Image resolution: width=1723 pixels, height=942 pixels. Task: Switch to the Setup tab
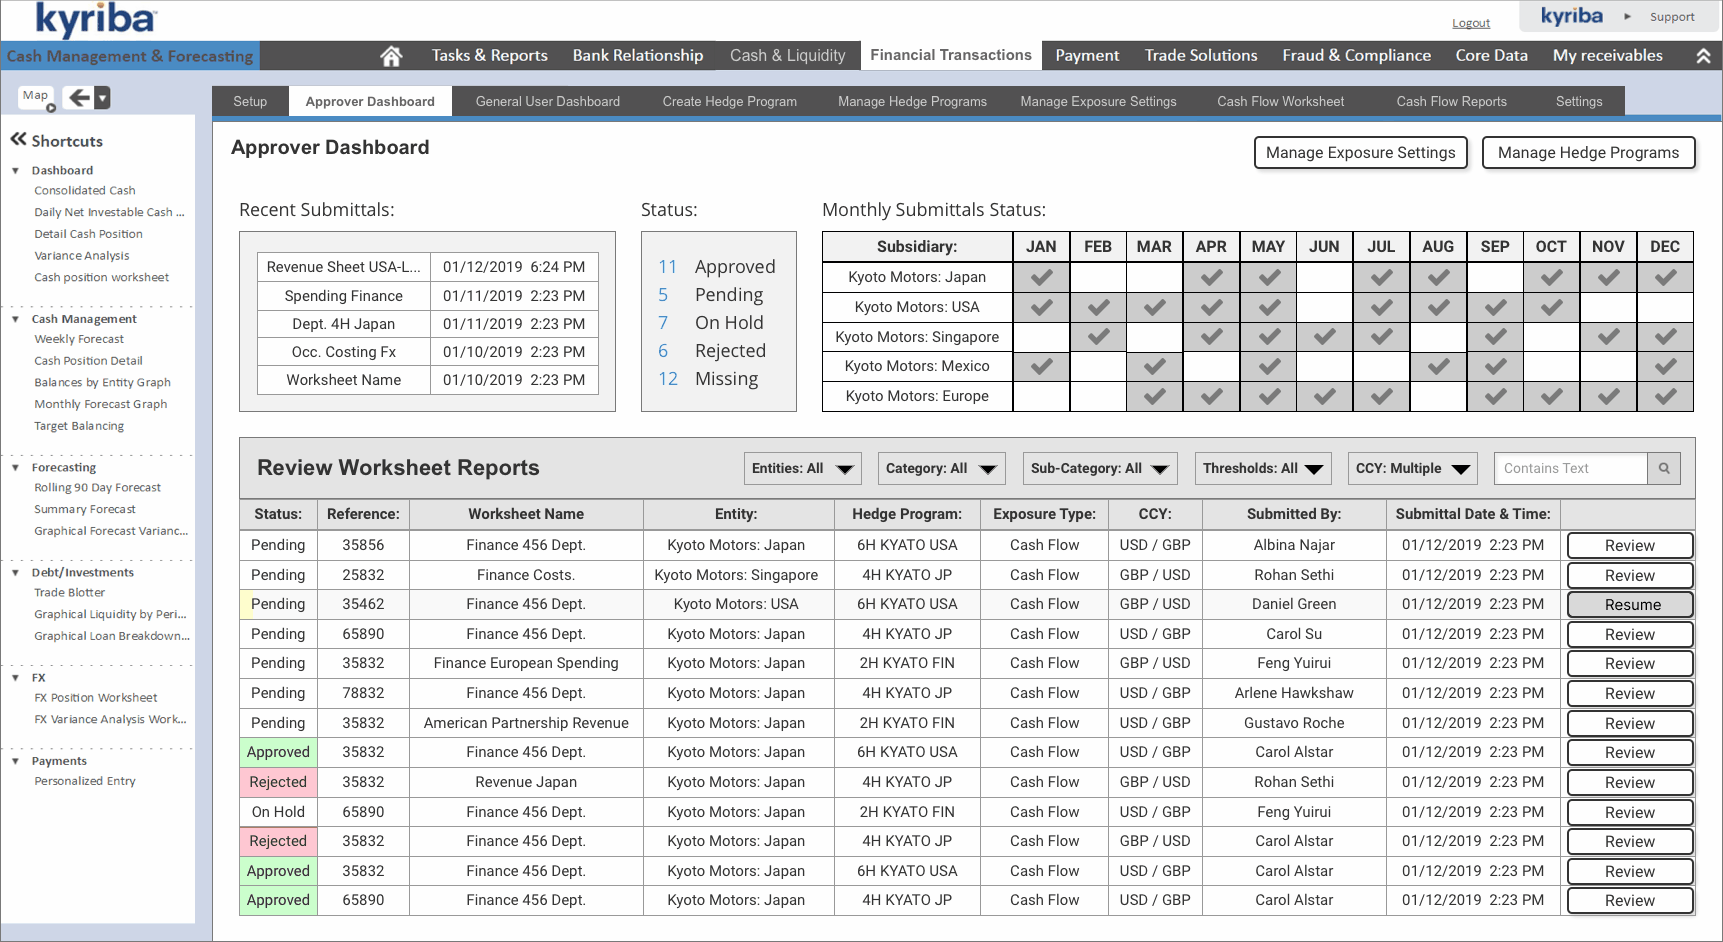(x=250, y=101)
